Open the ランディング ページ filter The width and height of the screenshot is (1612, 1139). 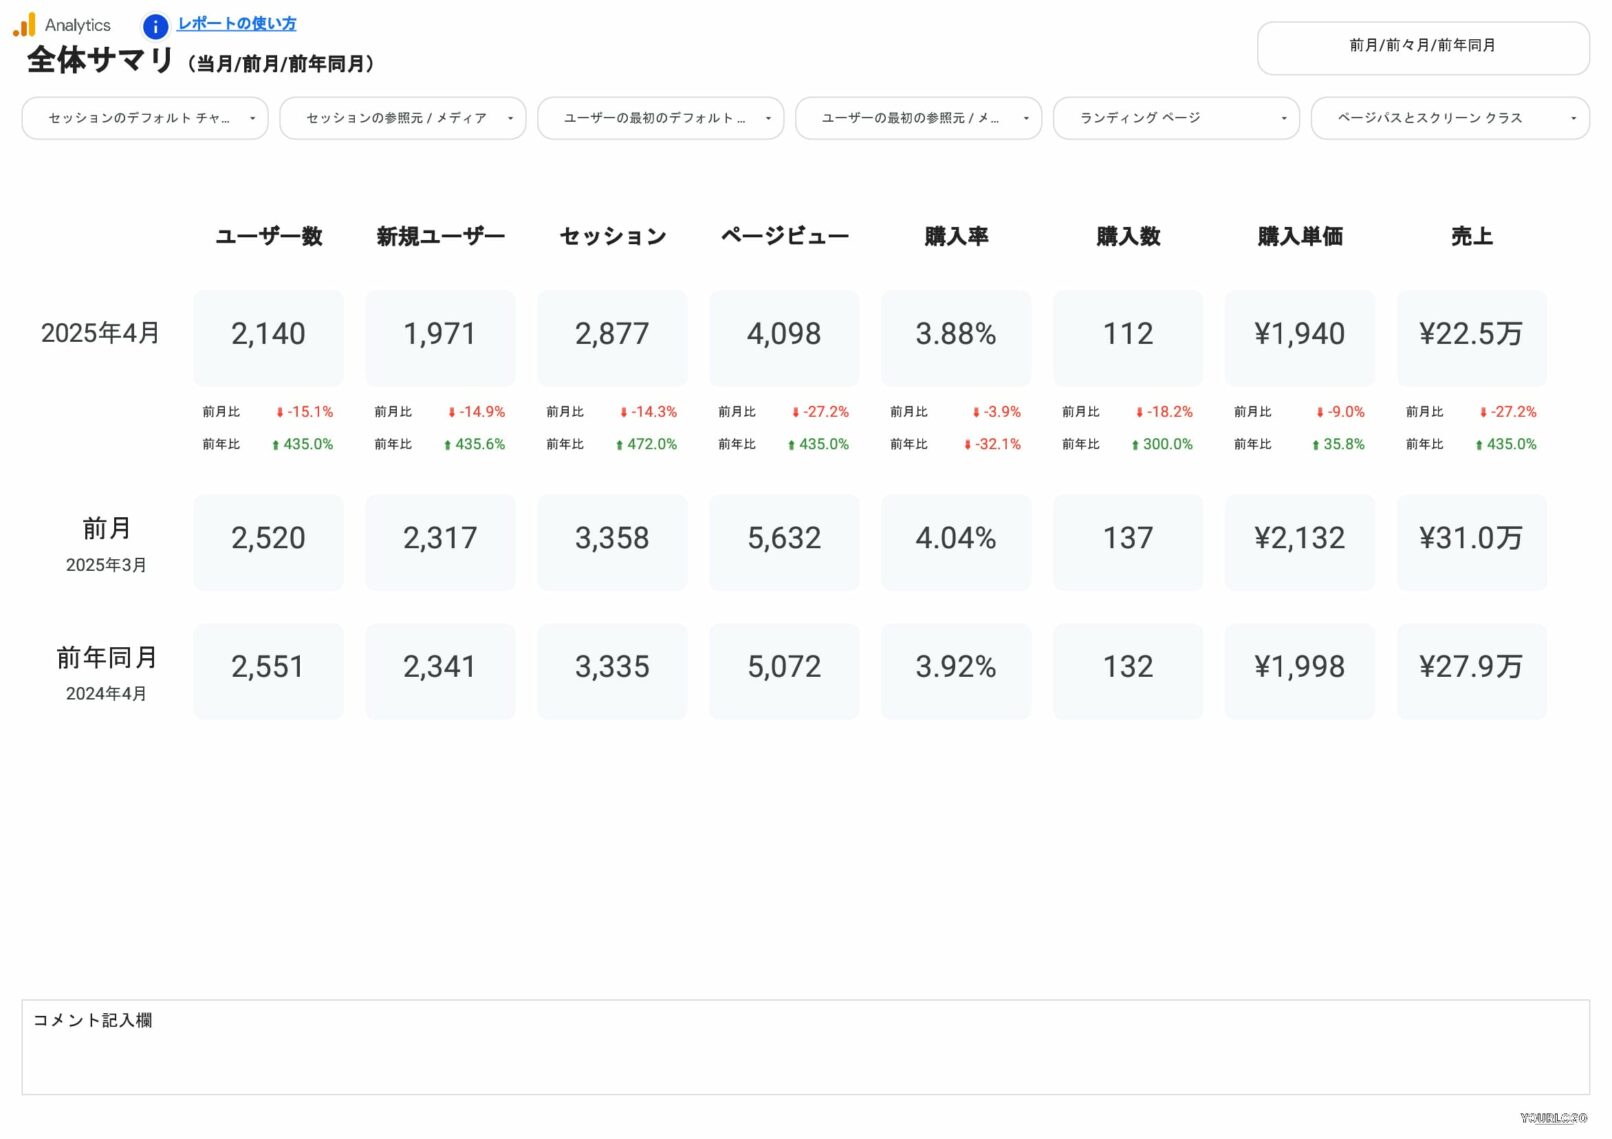pos(1176,118)
